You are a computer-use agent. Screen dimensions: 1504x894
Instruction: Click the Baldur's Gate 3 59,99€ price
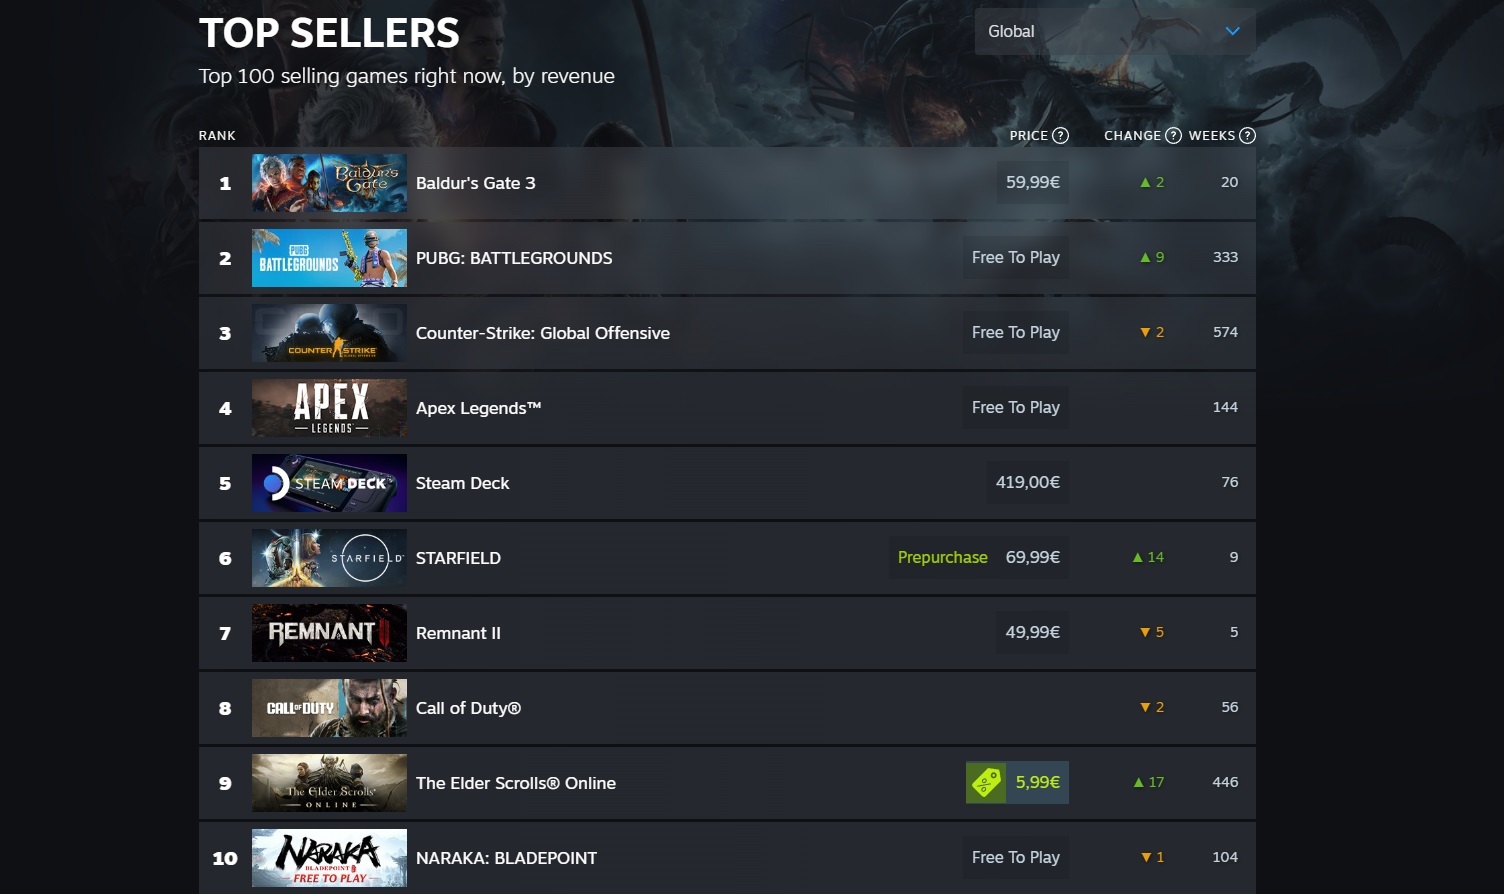coord(1033,183)
